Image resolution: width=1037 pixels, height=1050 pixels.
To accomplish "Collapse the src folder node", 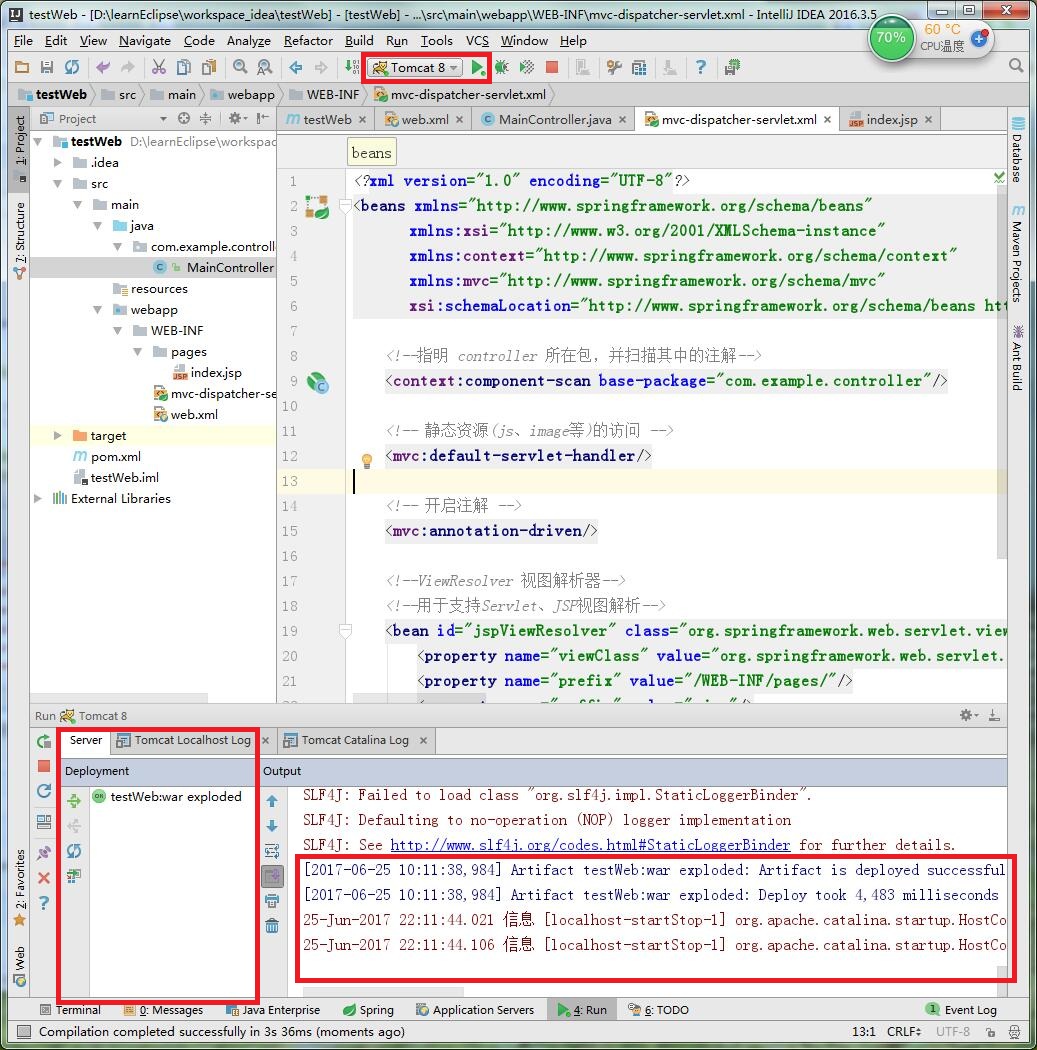I will (x=58, y=183).
